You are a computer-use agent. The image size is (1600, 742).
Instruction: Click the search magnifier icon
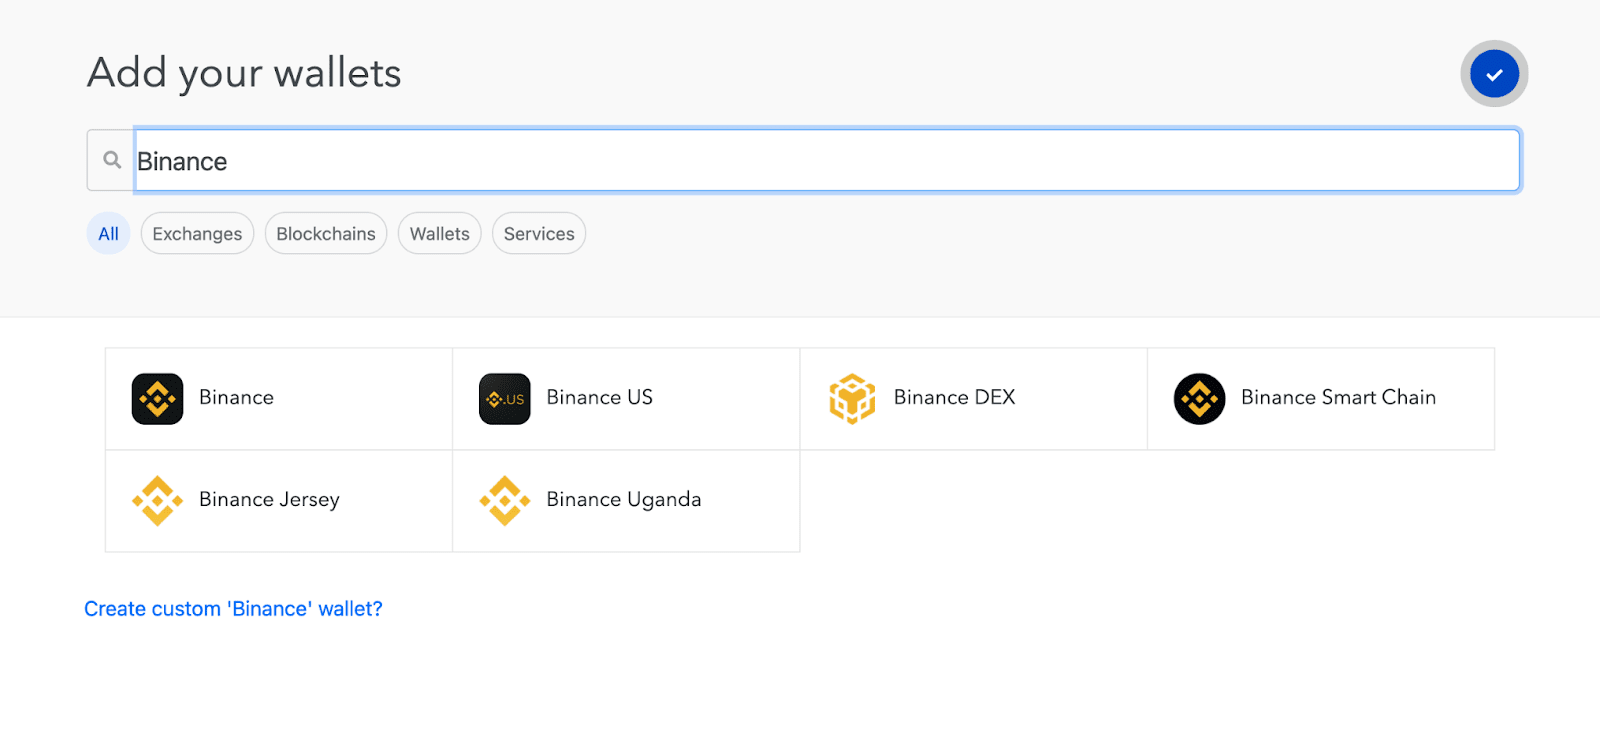tap(112, 160)
